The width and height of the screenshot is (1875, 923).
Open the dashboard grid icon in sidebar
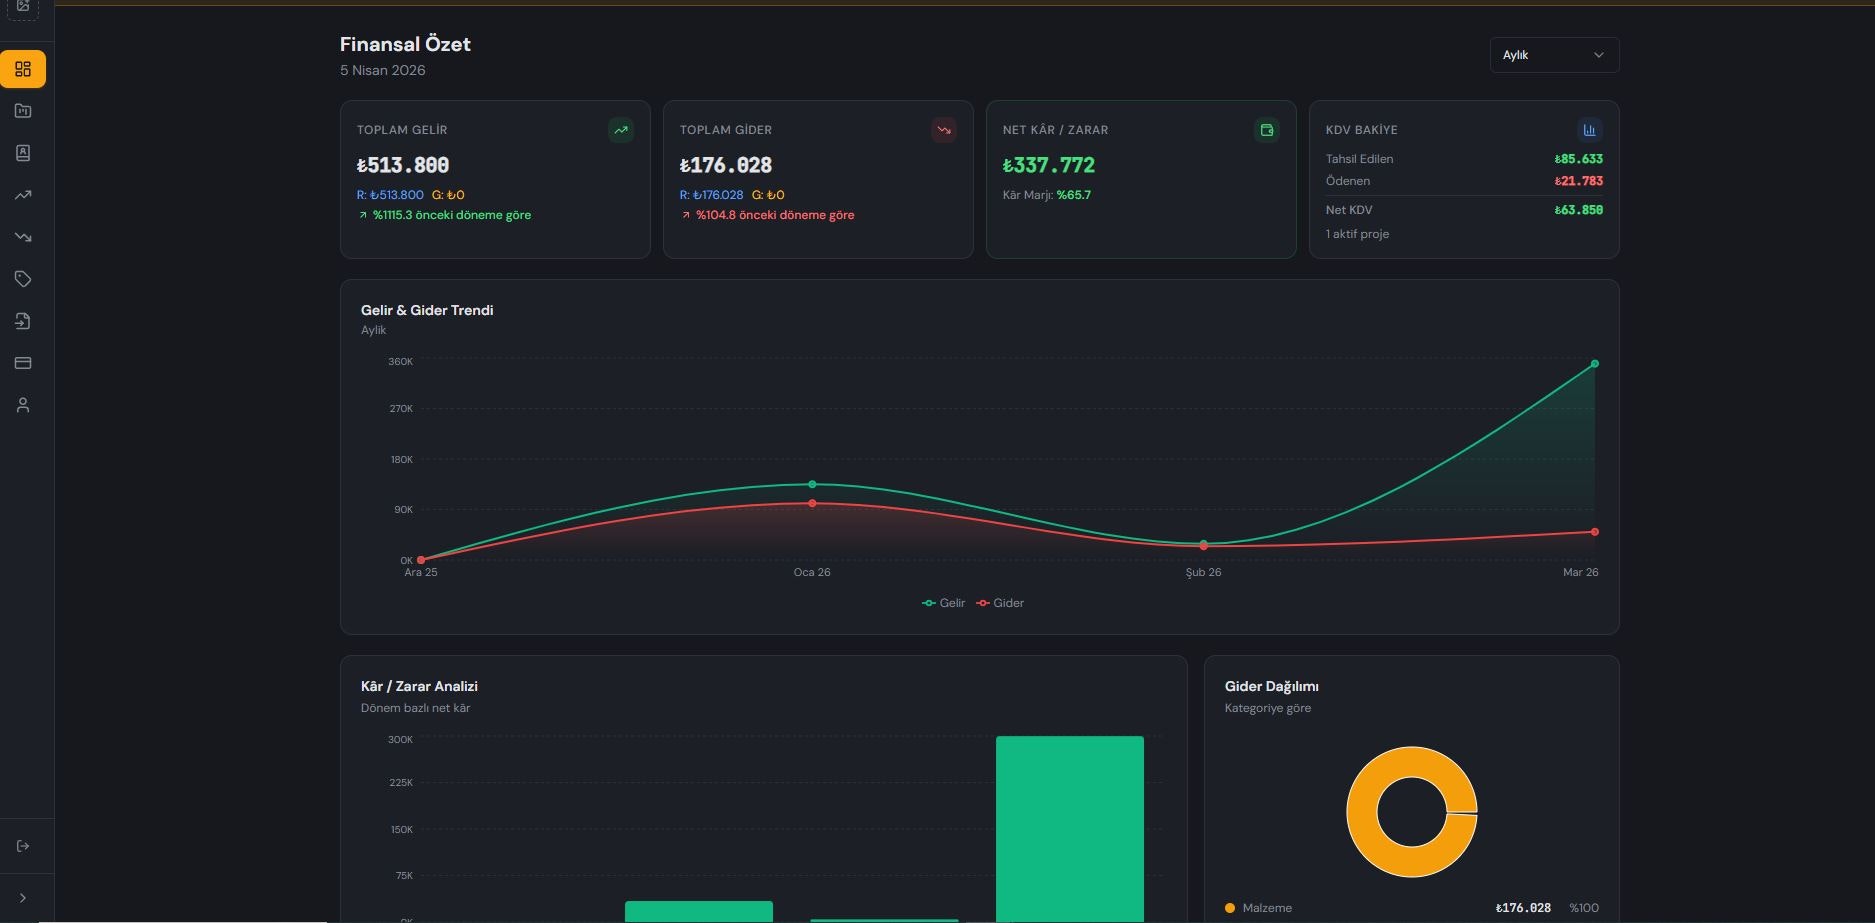(x=23, y=69)
